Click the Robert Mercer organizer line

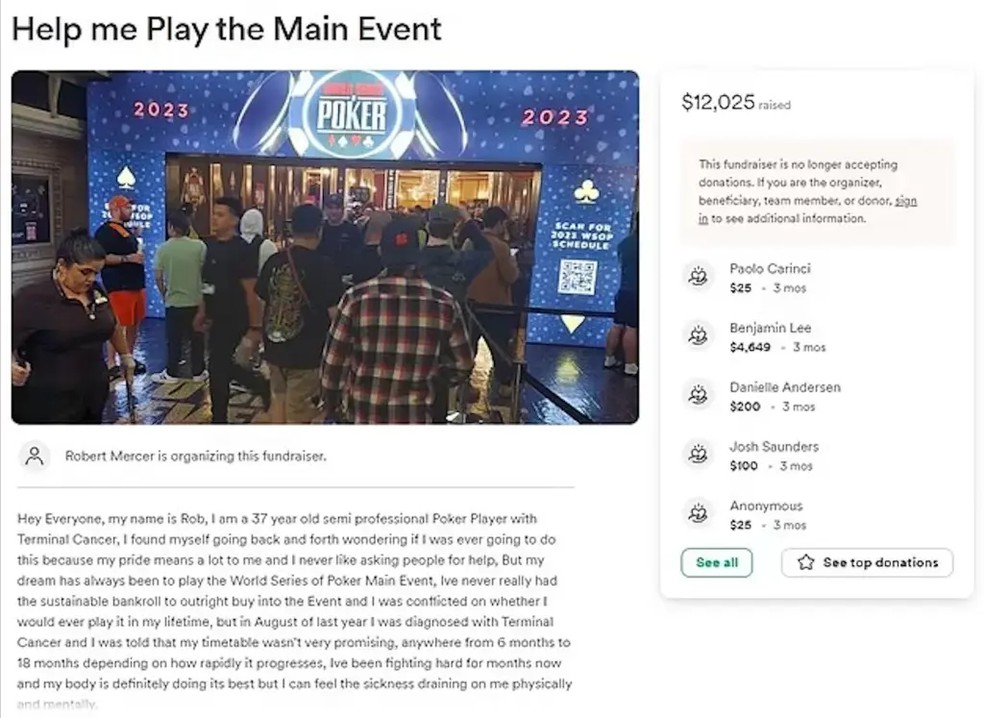click(195, 456)
